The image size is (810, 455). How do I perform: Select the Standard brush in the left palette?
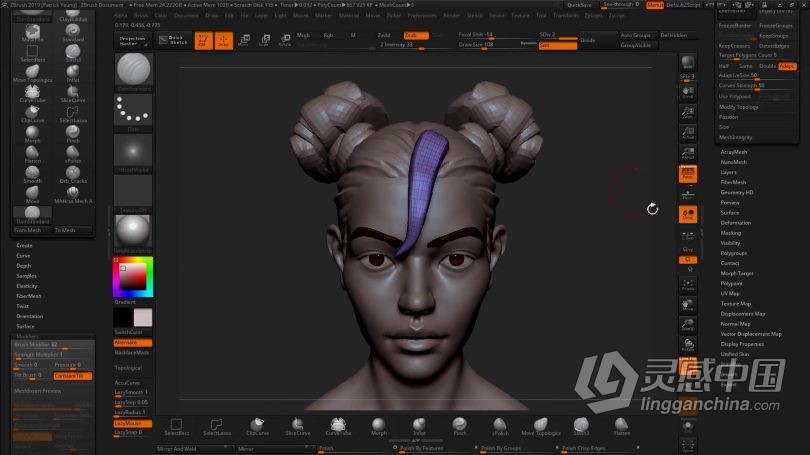pos(73,33)
